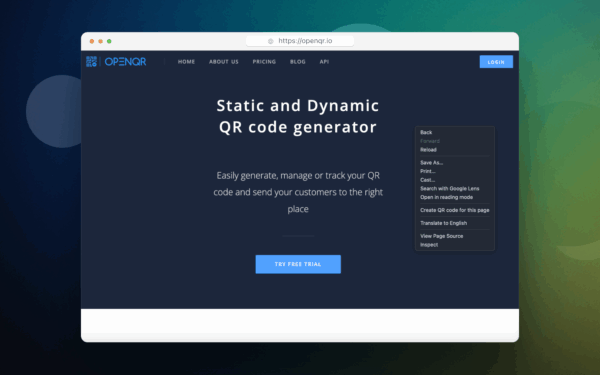
Task: Click the https://openqr.io address bar
Action: click(300, 41)
